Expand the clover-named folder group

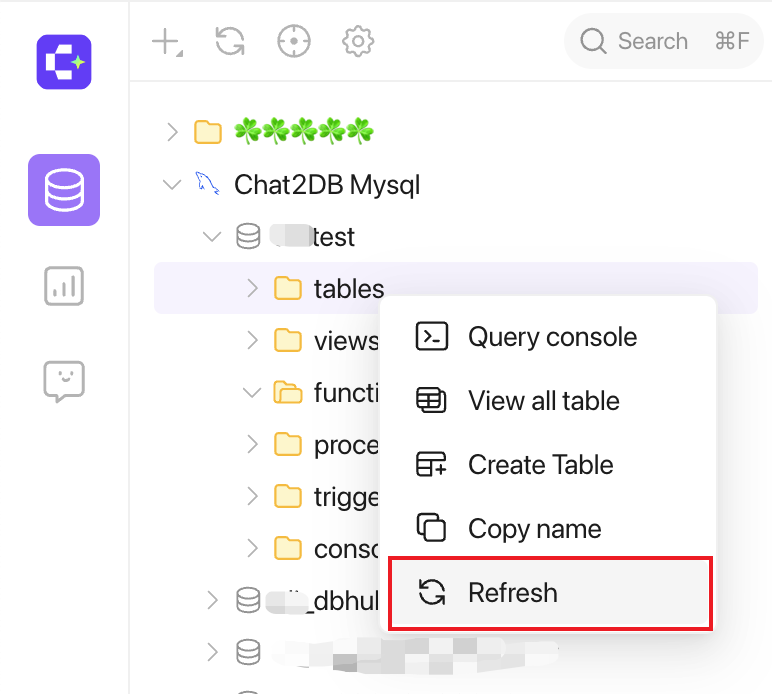click(x=172, y=132)
